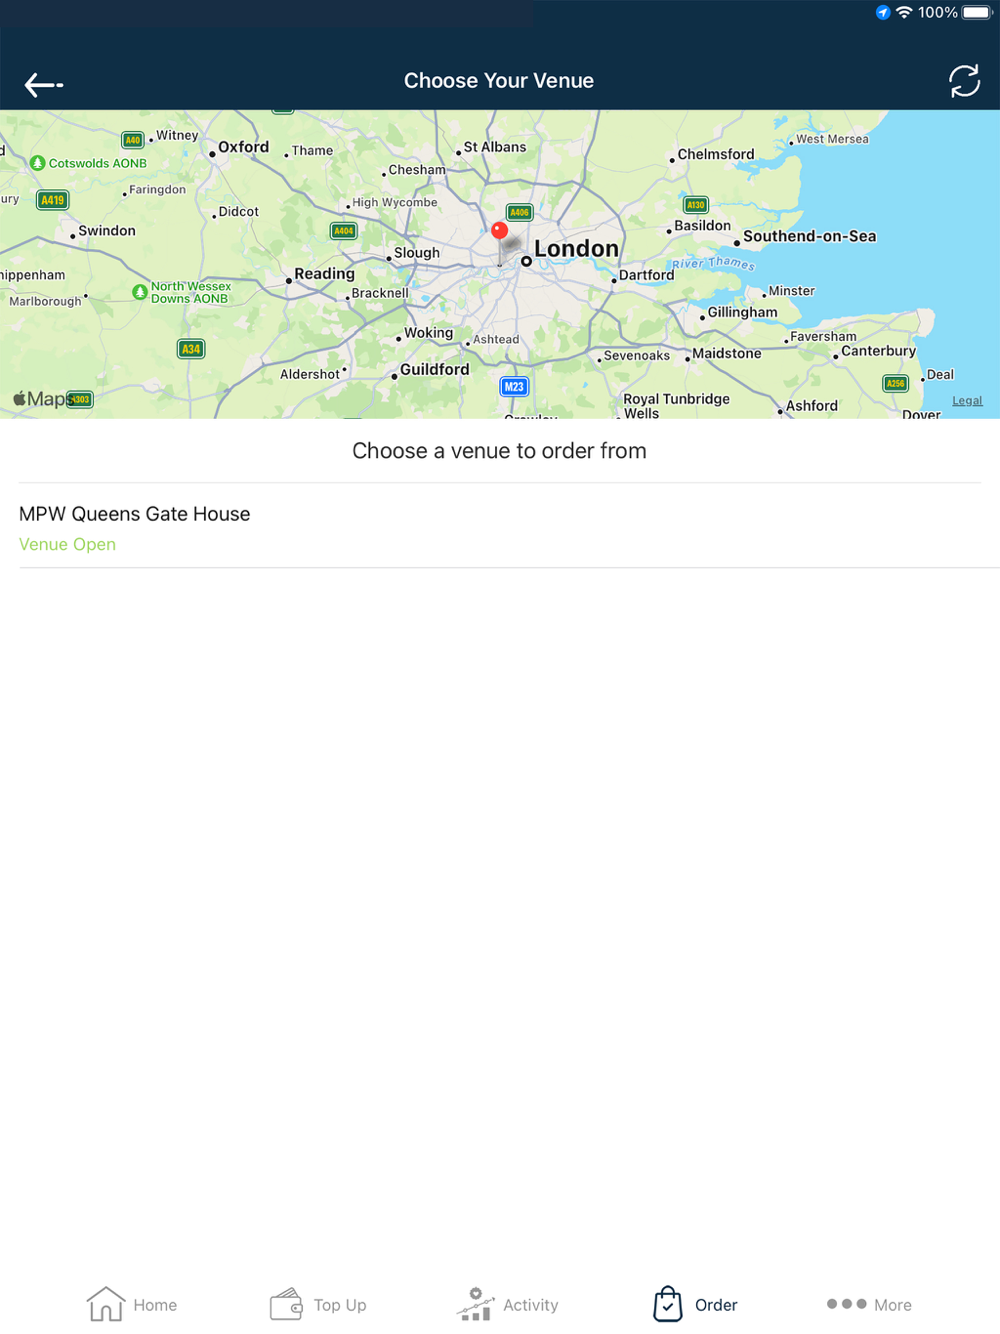Open the More three-dots icon
This screenshot has width=1000, height=1334.
[846, 1304]
